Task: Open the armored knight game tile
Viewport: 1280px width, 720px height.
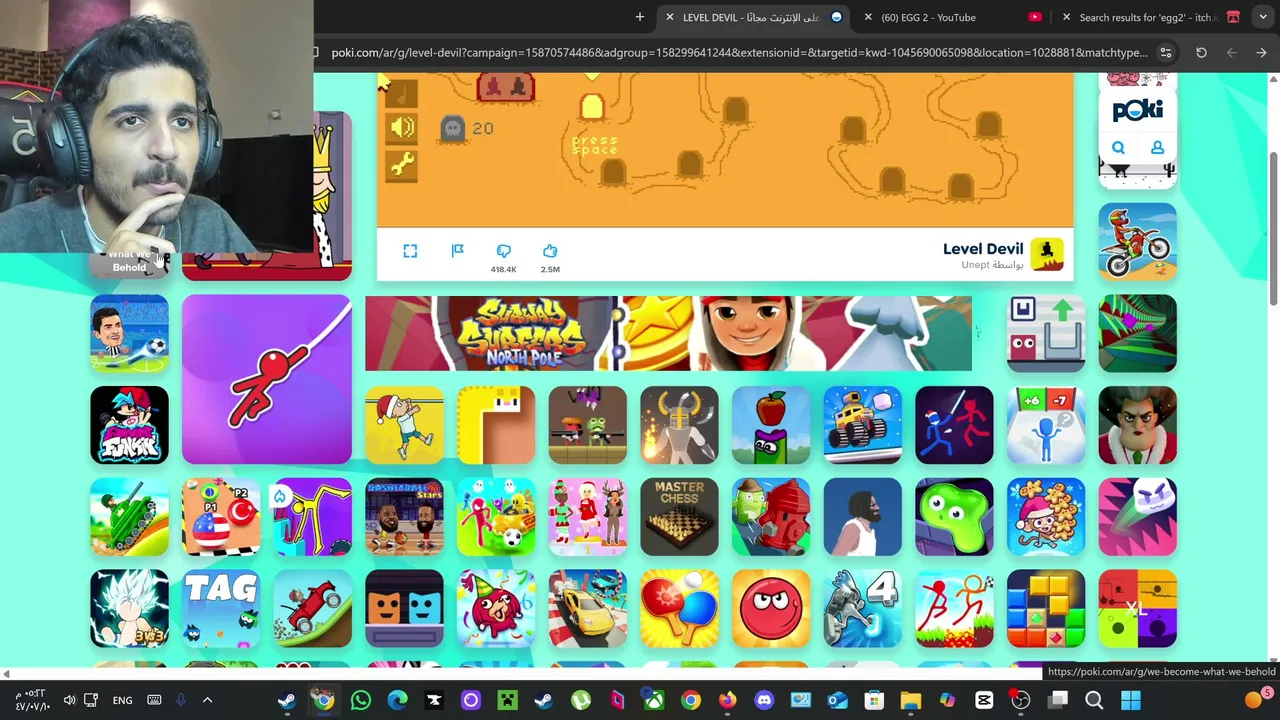Action: 679,425
